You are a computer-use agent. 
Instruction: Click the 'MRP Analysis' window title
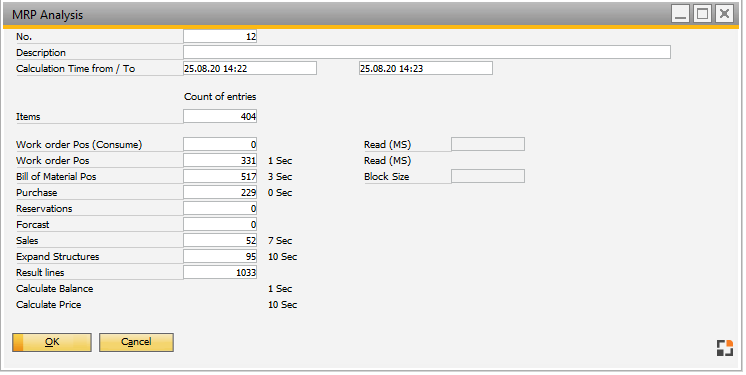click(48, 15)
